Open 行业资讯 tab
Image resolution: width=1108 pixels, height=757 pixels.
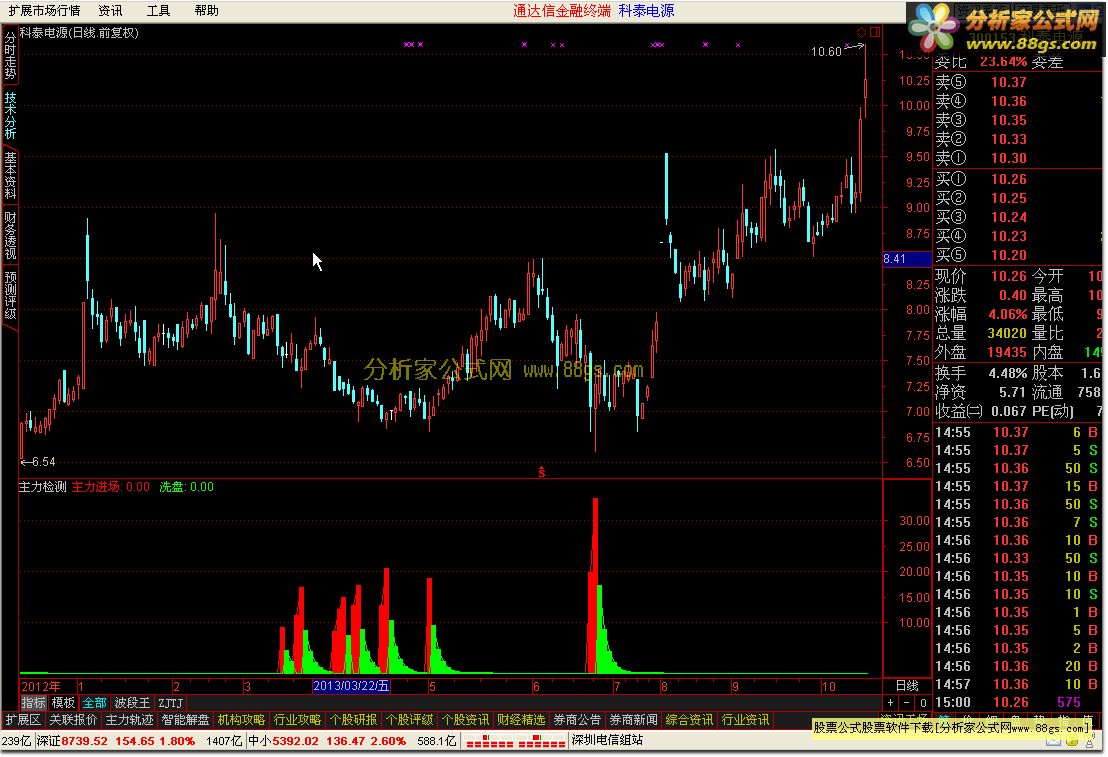745,720
